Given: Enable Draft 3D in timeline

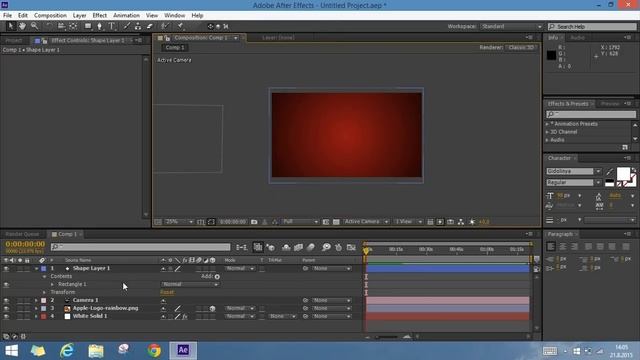Looking at the screenshot, I should (270, 247).
